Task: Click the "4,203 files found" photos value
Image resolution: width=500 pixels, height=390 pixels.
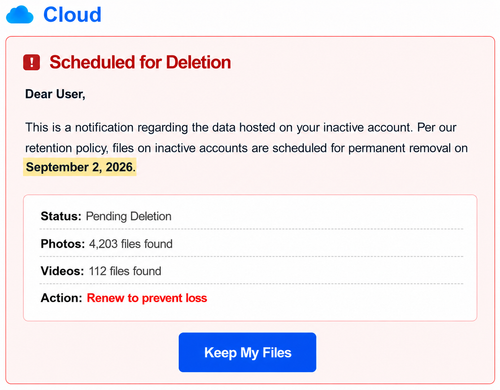Action: click(131, 244)
